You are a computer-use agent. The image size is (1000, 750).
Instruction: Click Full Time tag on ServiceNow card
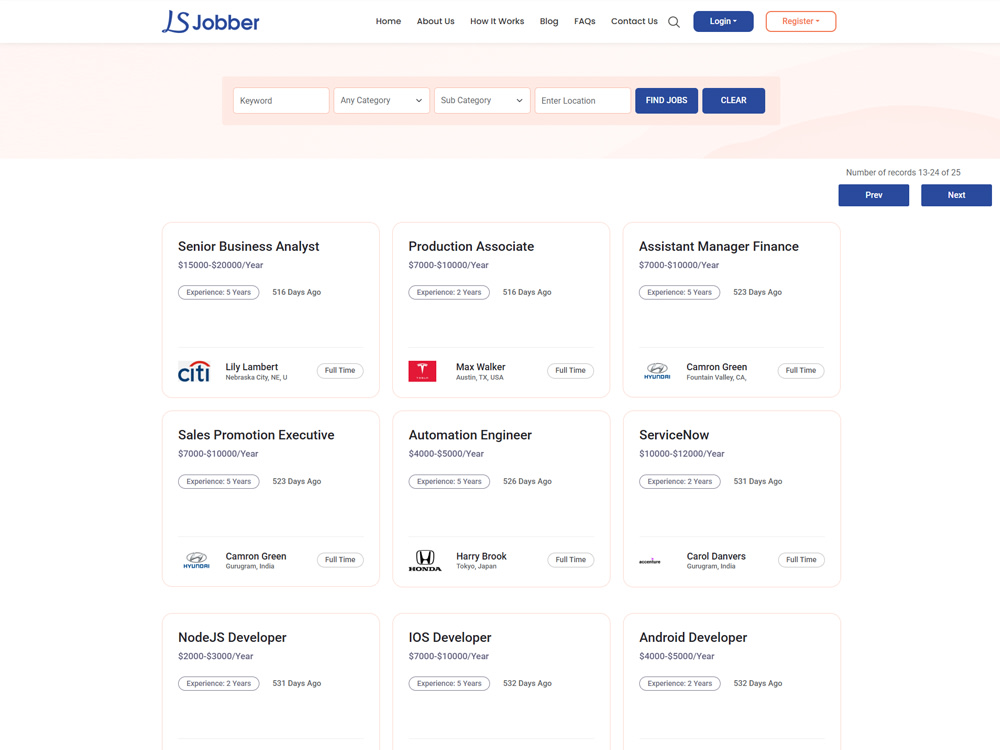click(x=800, y=560)
